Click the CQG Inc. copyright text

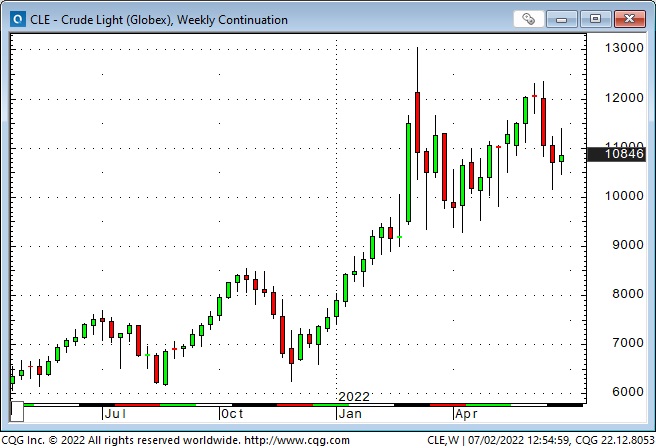click(121, 440)
